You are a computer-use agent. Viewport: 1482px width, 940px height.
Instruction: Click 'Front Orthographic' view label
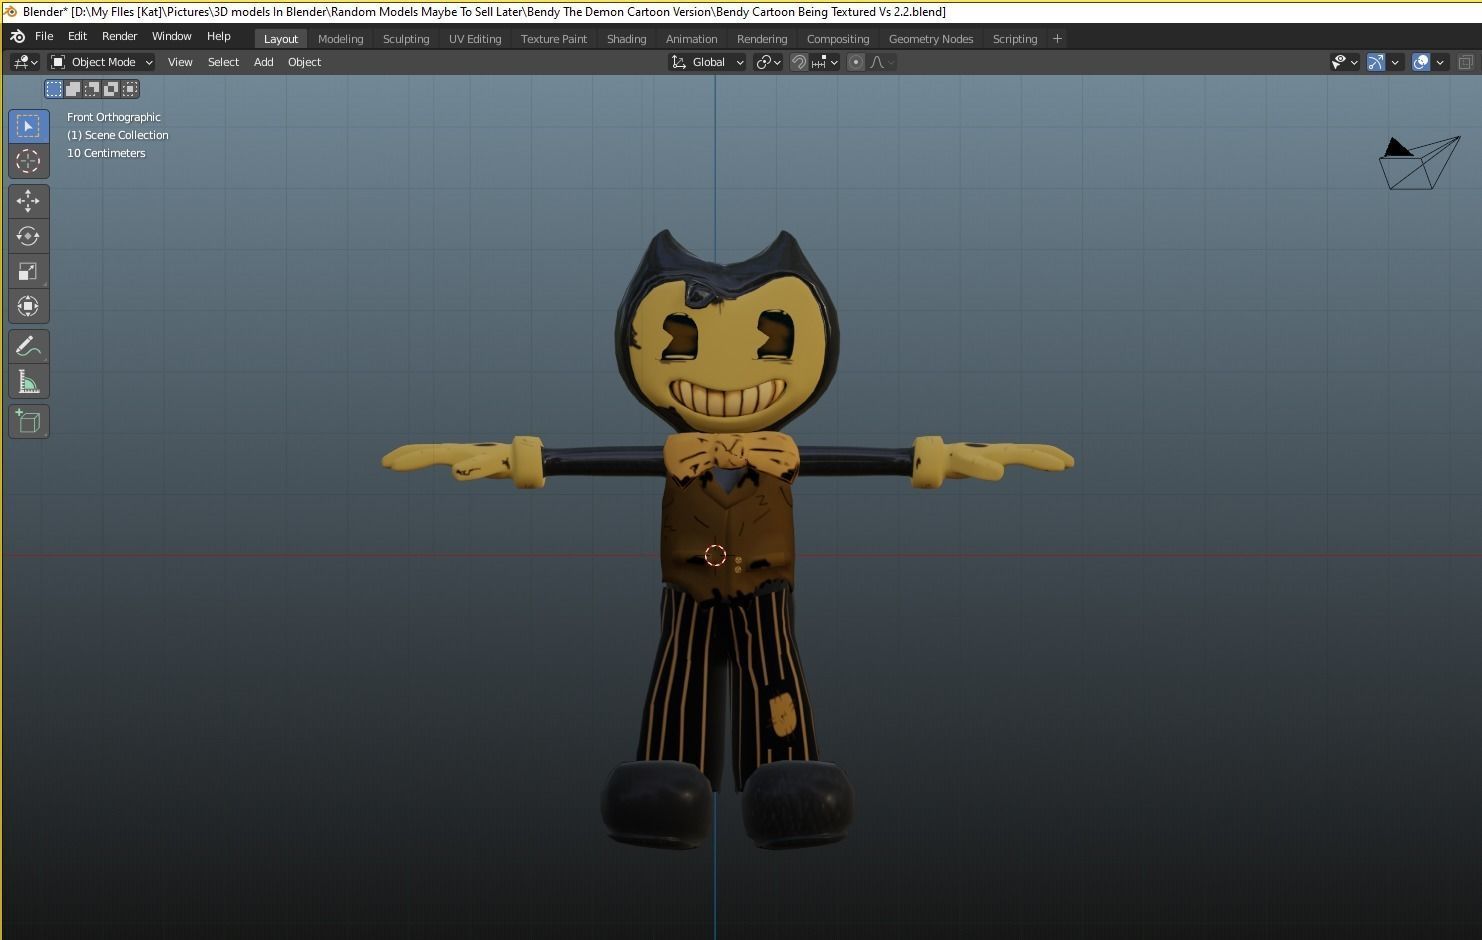114,117
